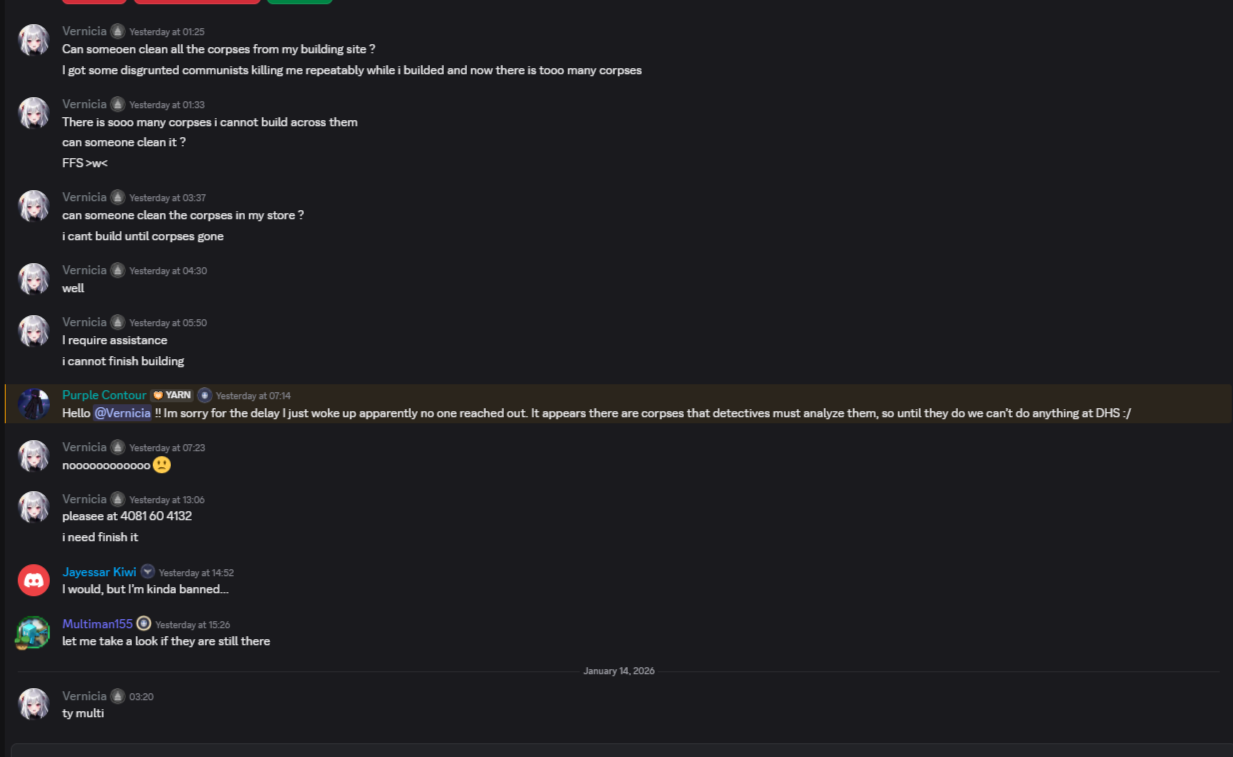Click Vernicia's role icon on the 13:06 message

pyautogui.click(x=117, y=499)
